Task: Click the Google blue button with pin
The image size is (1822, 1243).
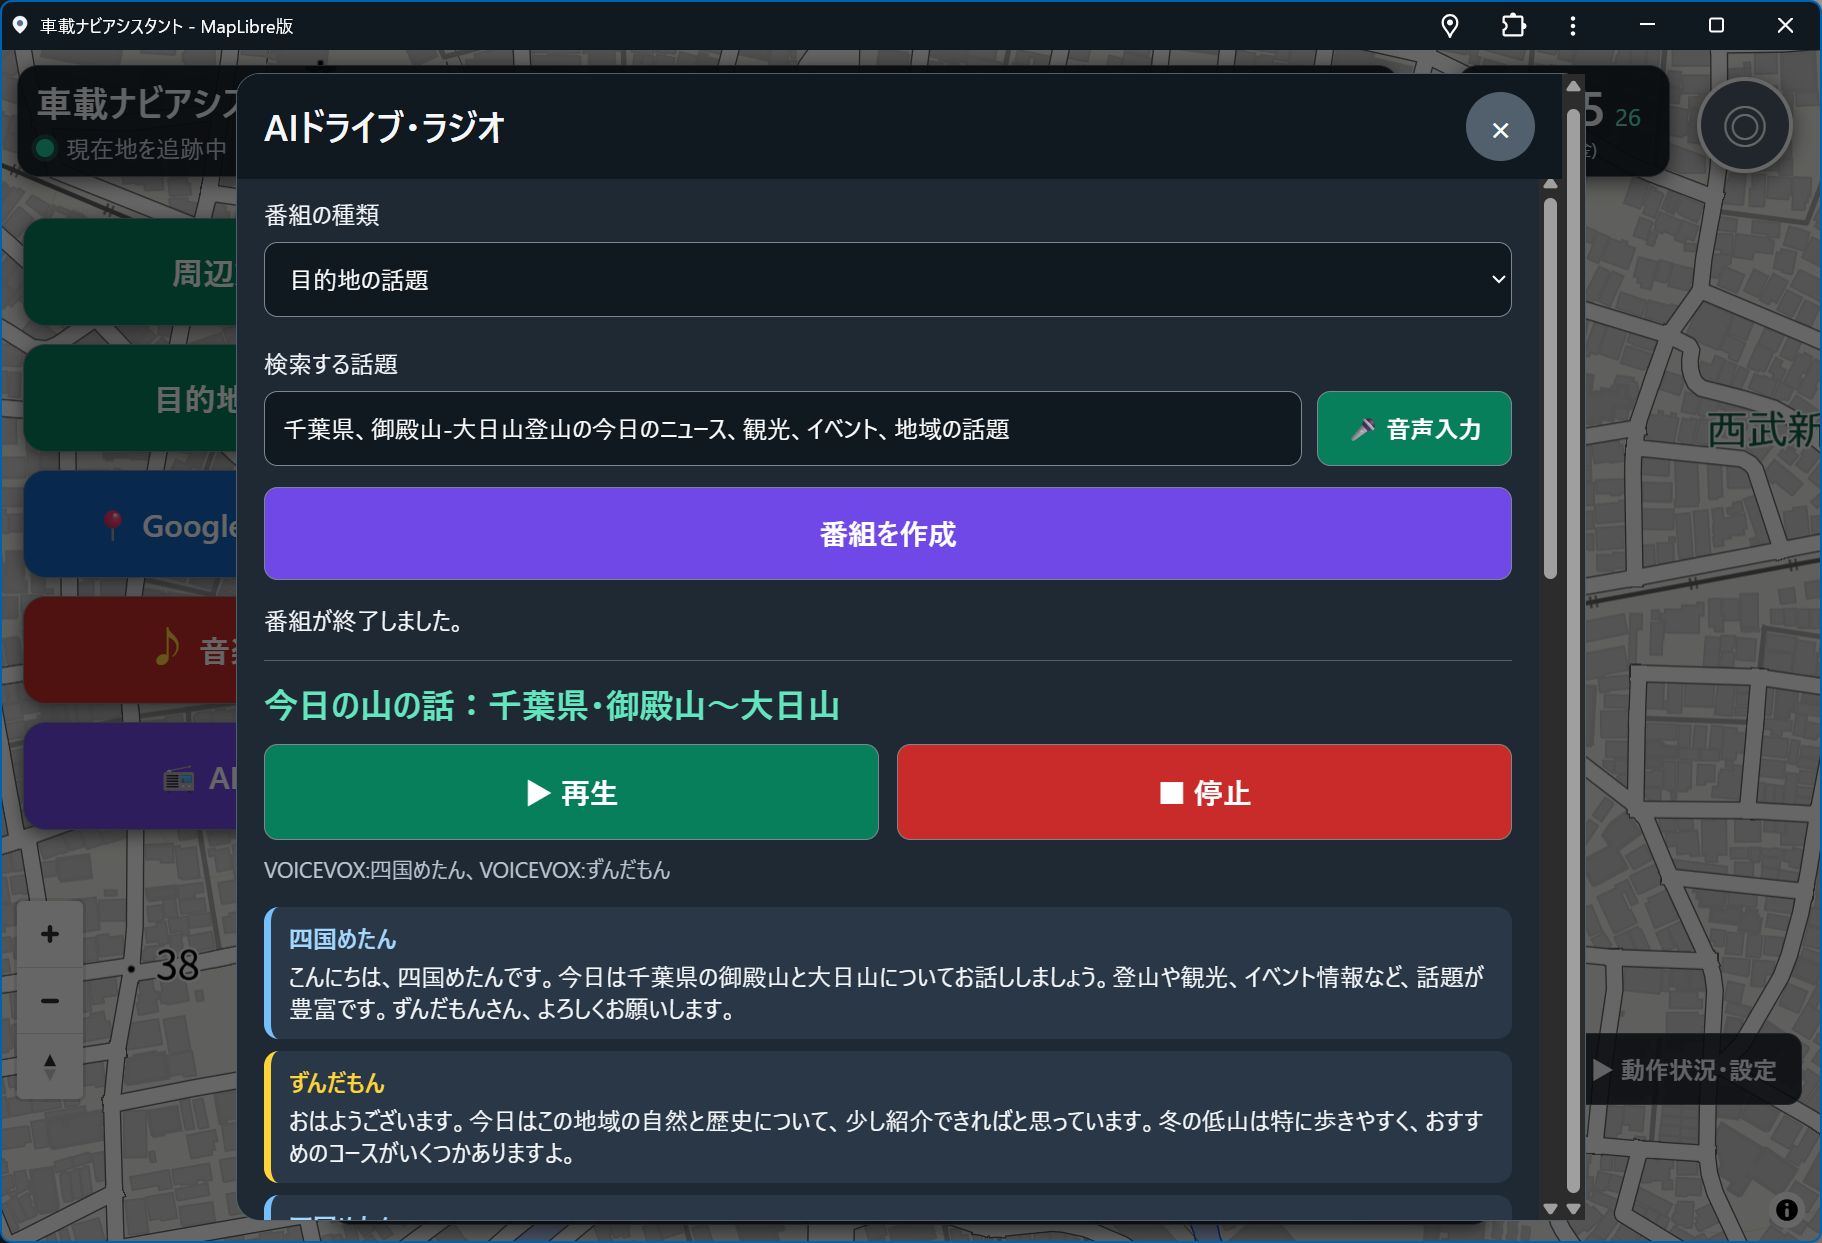Action: tap(130, 525)
